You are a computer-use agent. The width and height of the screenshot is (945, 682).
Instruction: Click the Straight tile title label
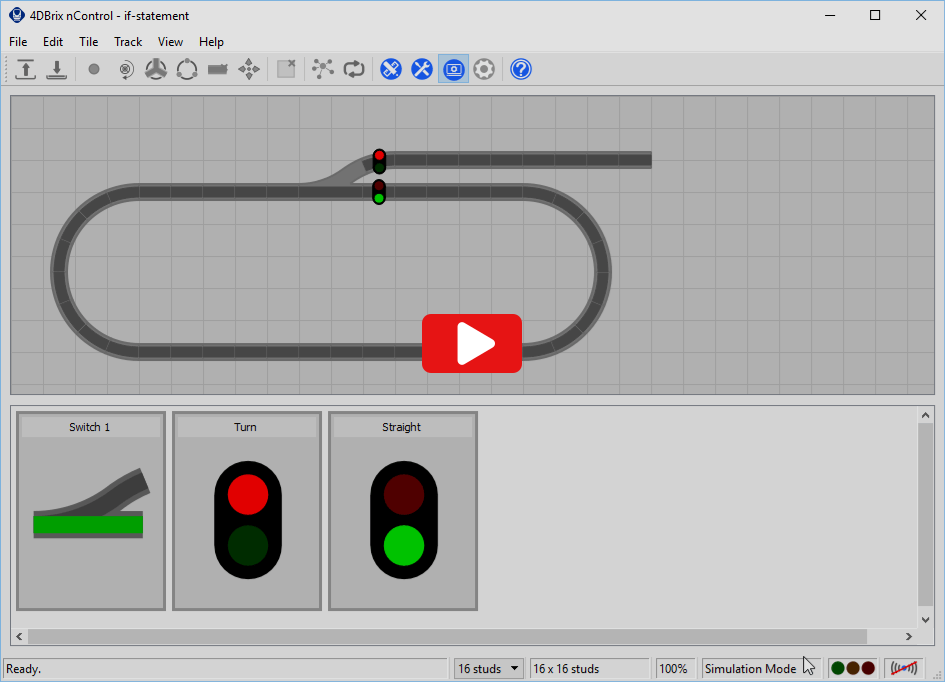(x=401, y=427)
